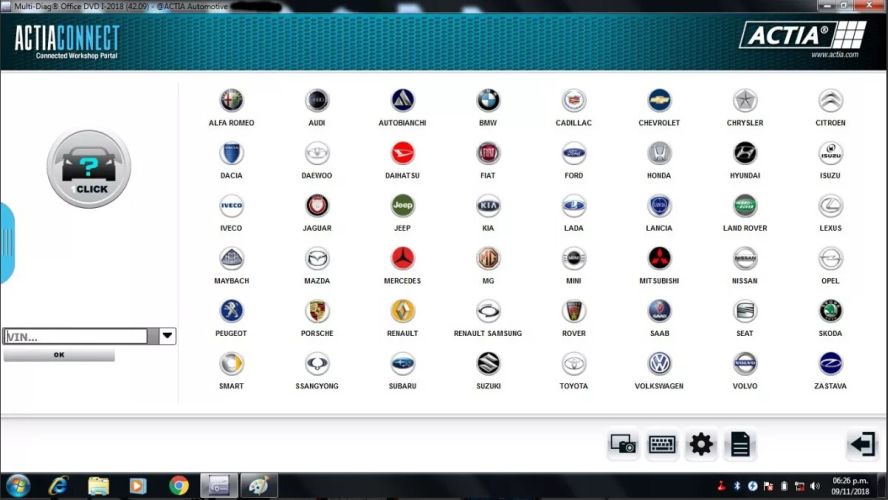Select the BMW logo
The image size is (888, 500).
pyautogui.click(x=488, y=101)
